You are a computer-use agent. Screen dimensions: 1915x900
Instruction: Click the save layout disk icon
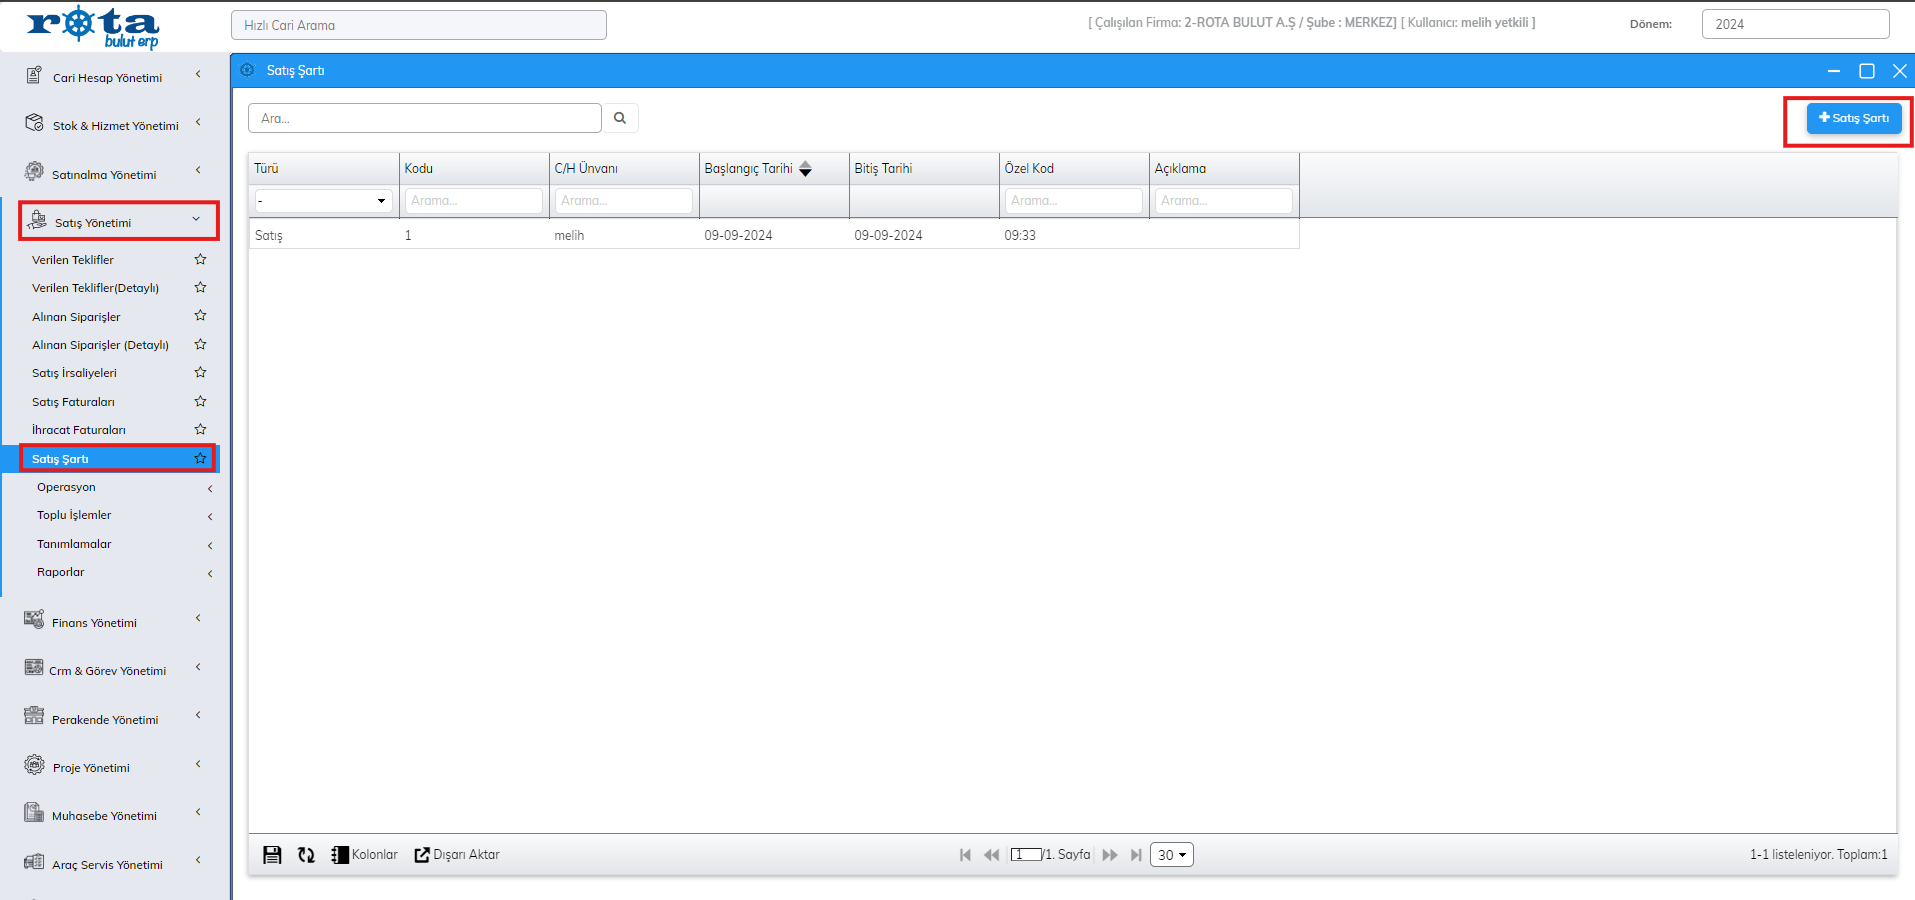point(272,855)
